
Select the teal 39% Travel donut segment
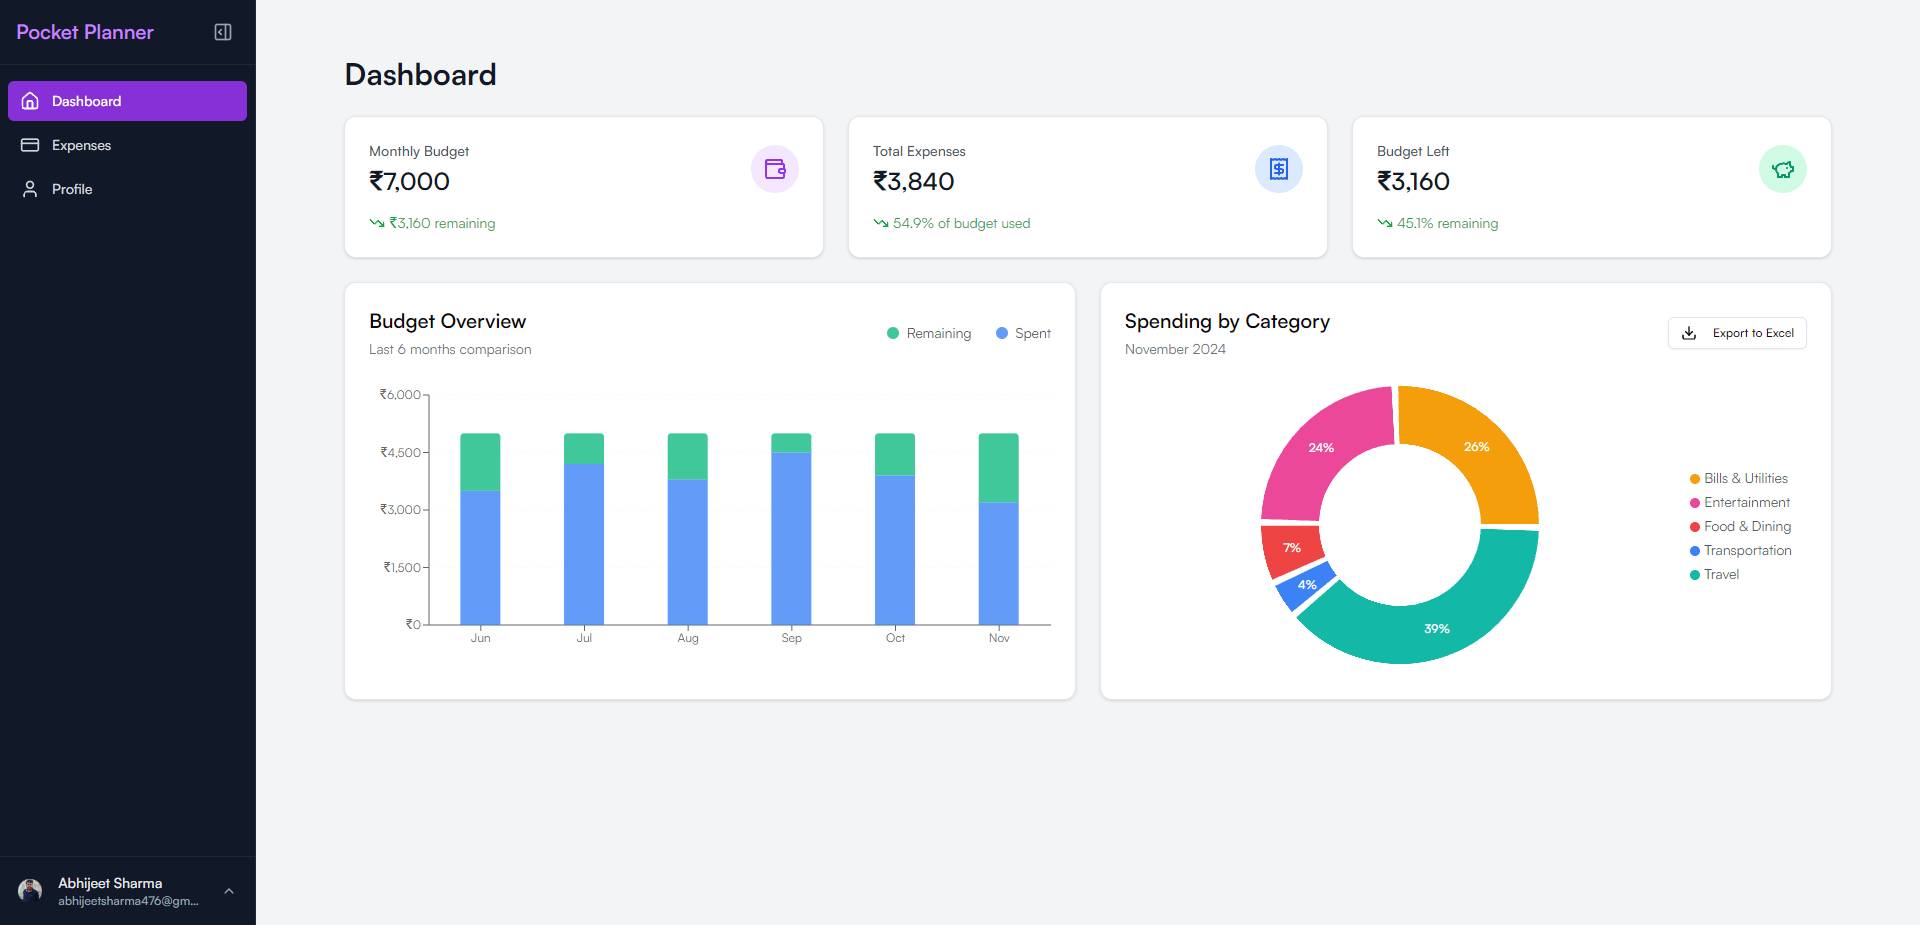click(1437, 628)
